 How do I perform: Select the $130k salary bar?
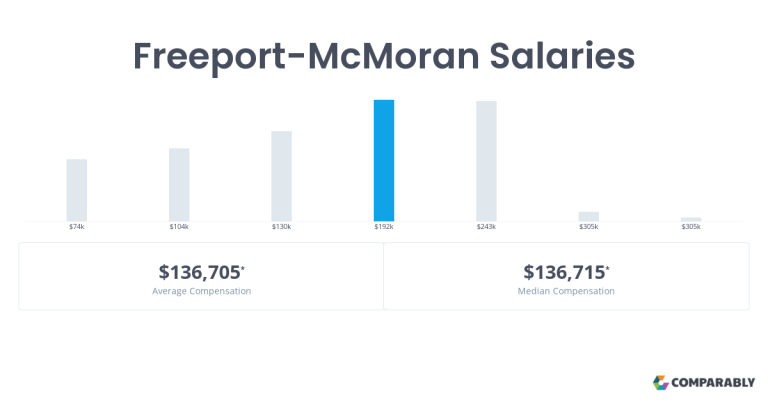point(282,176)
